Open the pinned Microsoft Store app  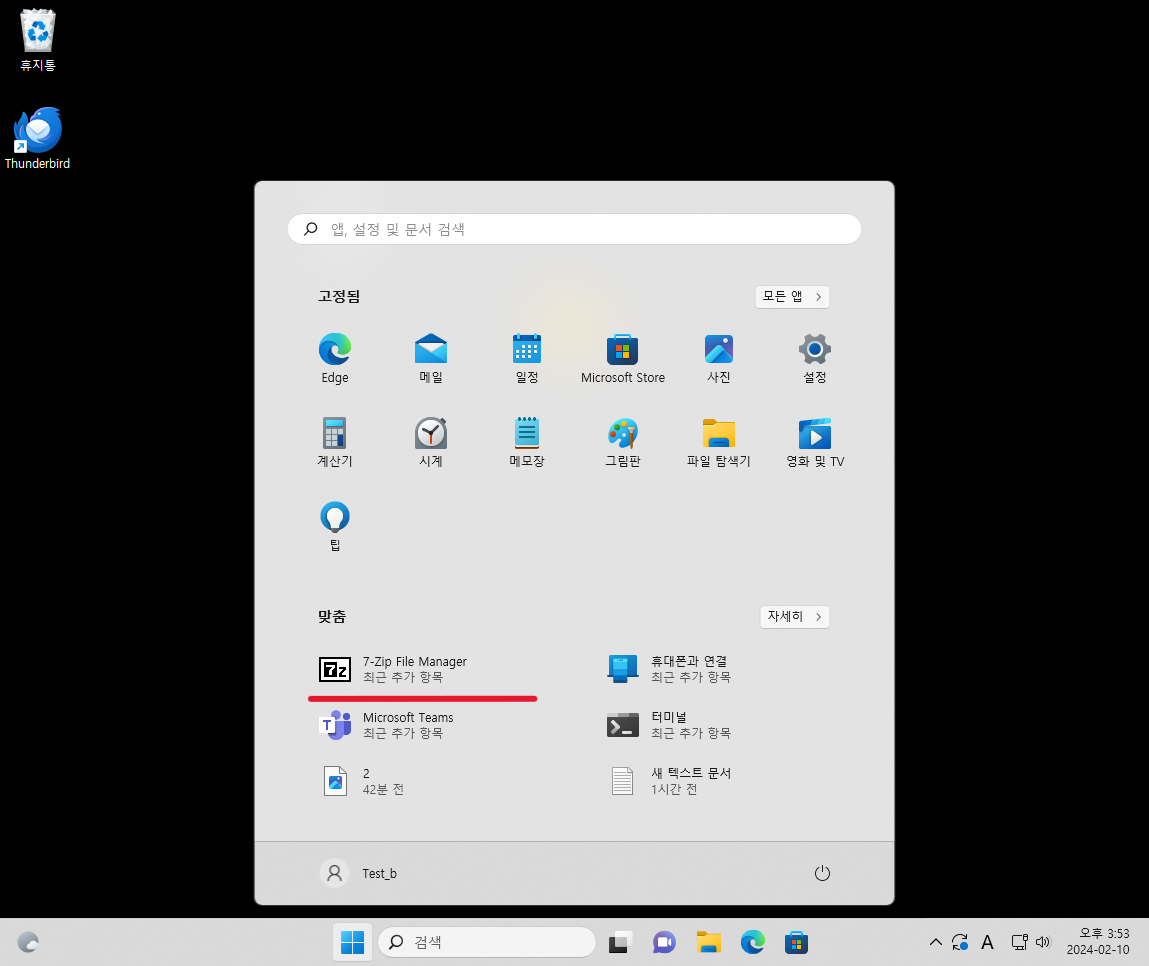coord(623,358)
